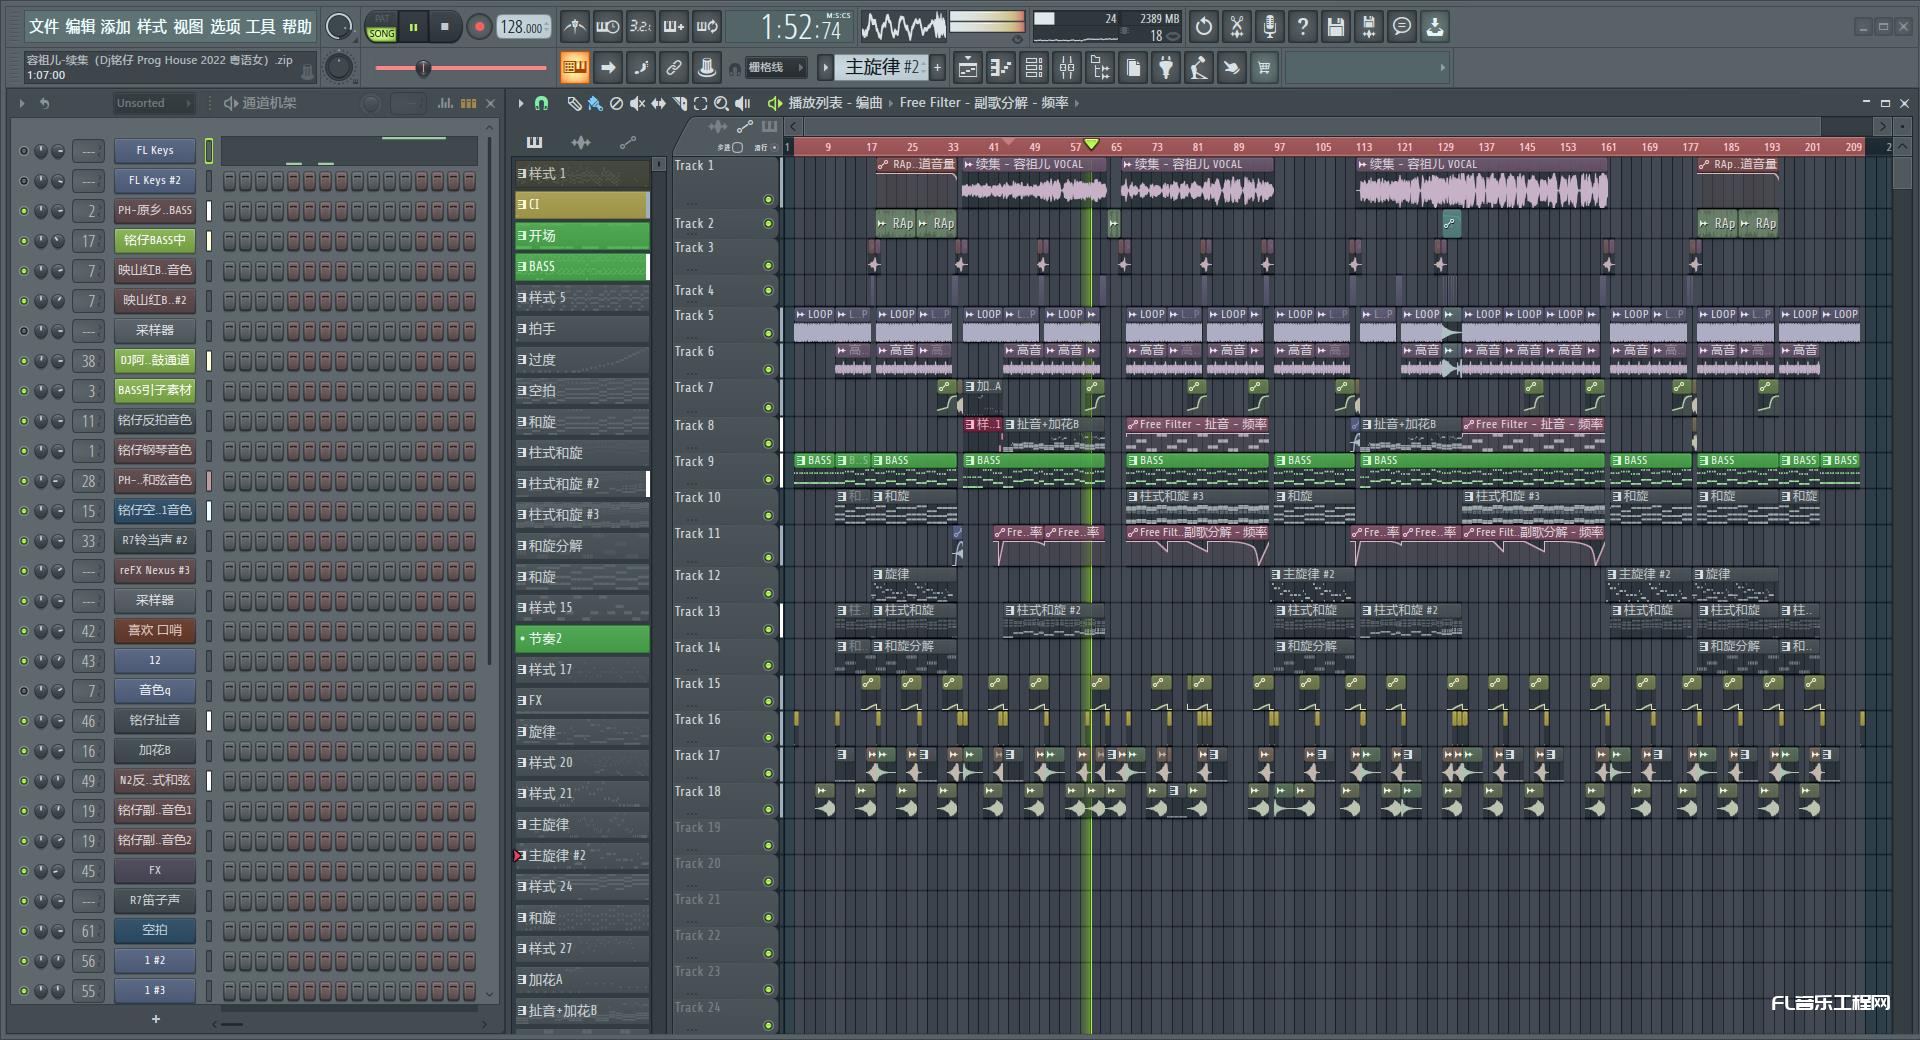Open the 选项 menu
The image size is (1920, 1040).
225,27
